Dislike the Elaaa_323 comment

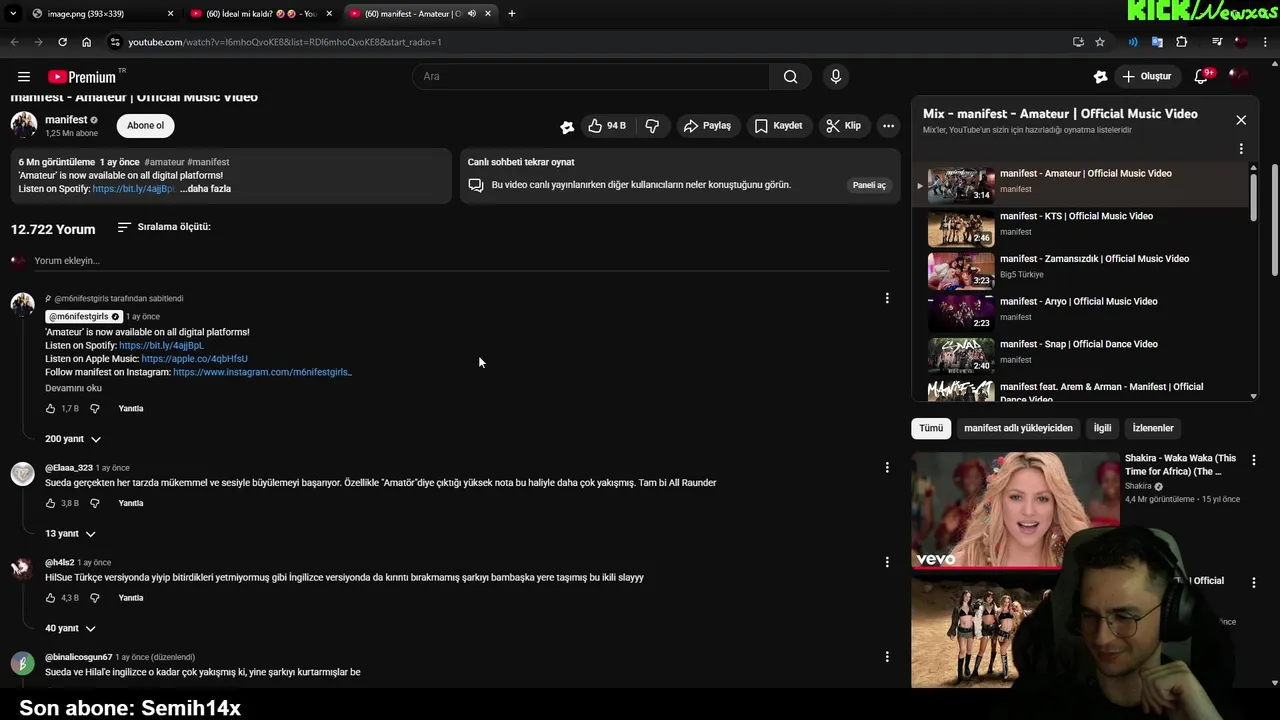[95, 504]
